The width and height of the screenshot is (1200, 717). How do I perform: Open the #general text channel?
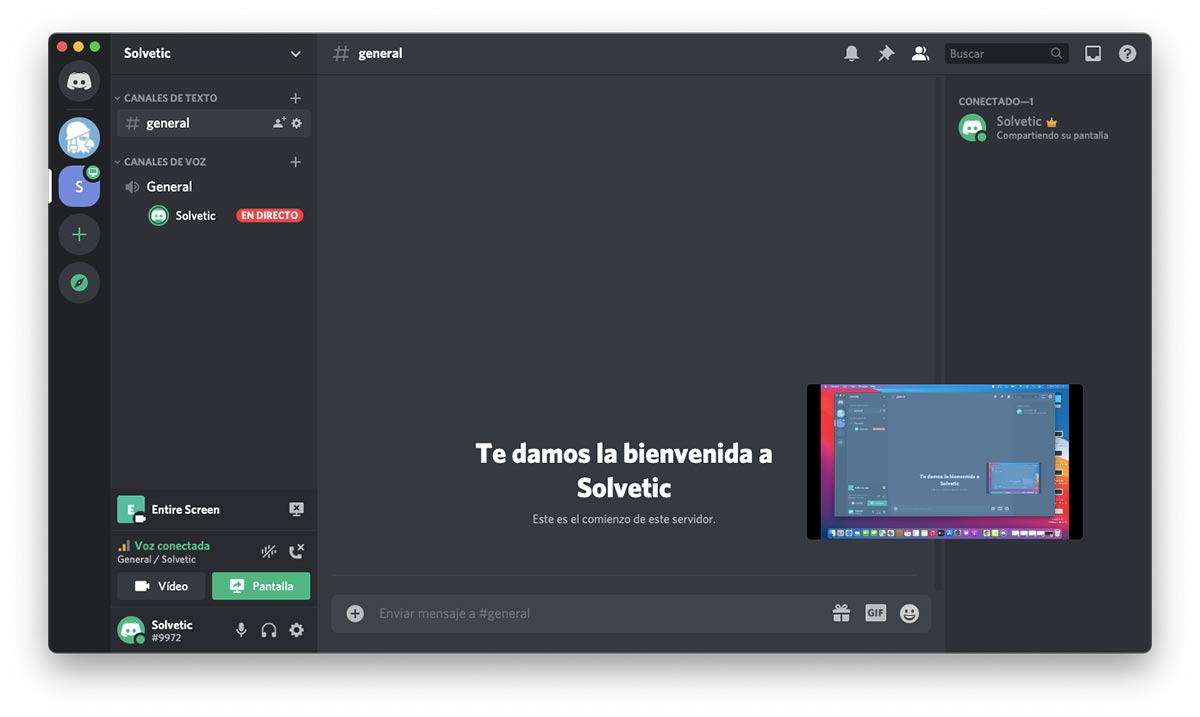pyautogui.click(x=213, y=123)
